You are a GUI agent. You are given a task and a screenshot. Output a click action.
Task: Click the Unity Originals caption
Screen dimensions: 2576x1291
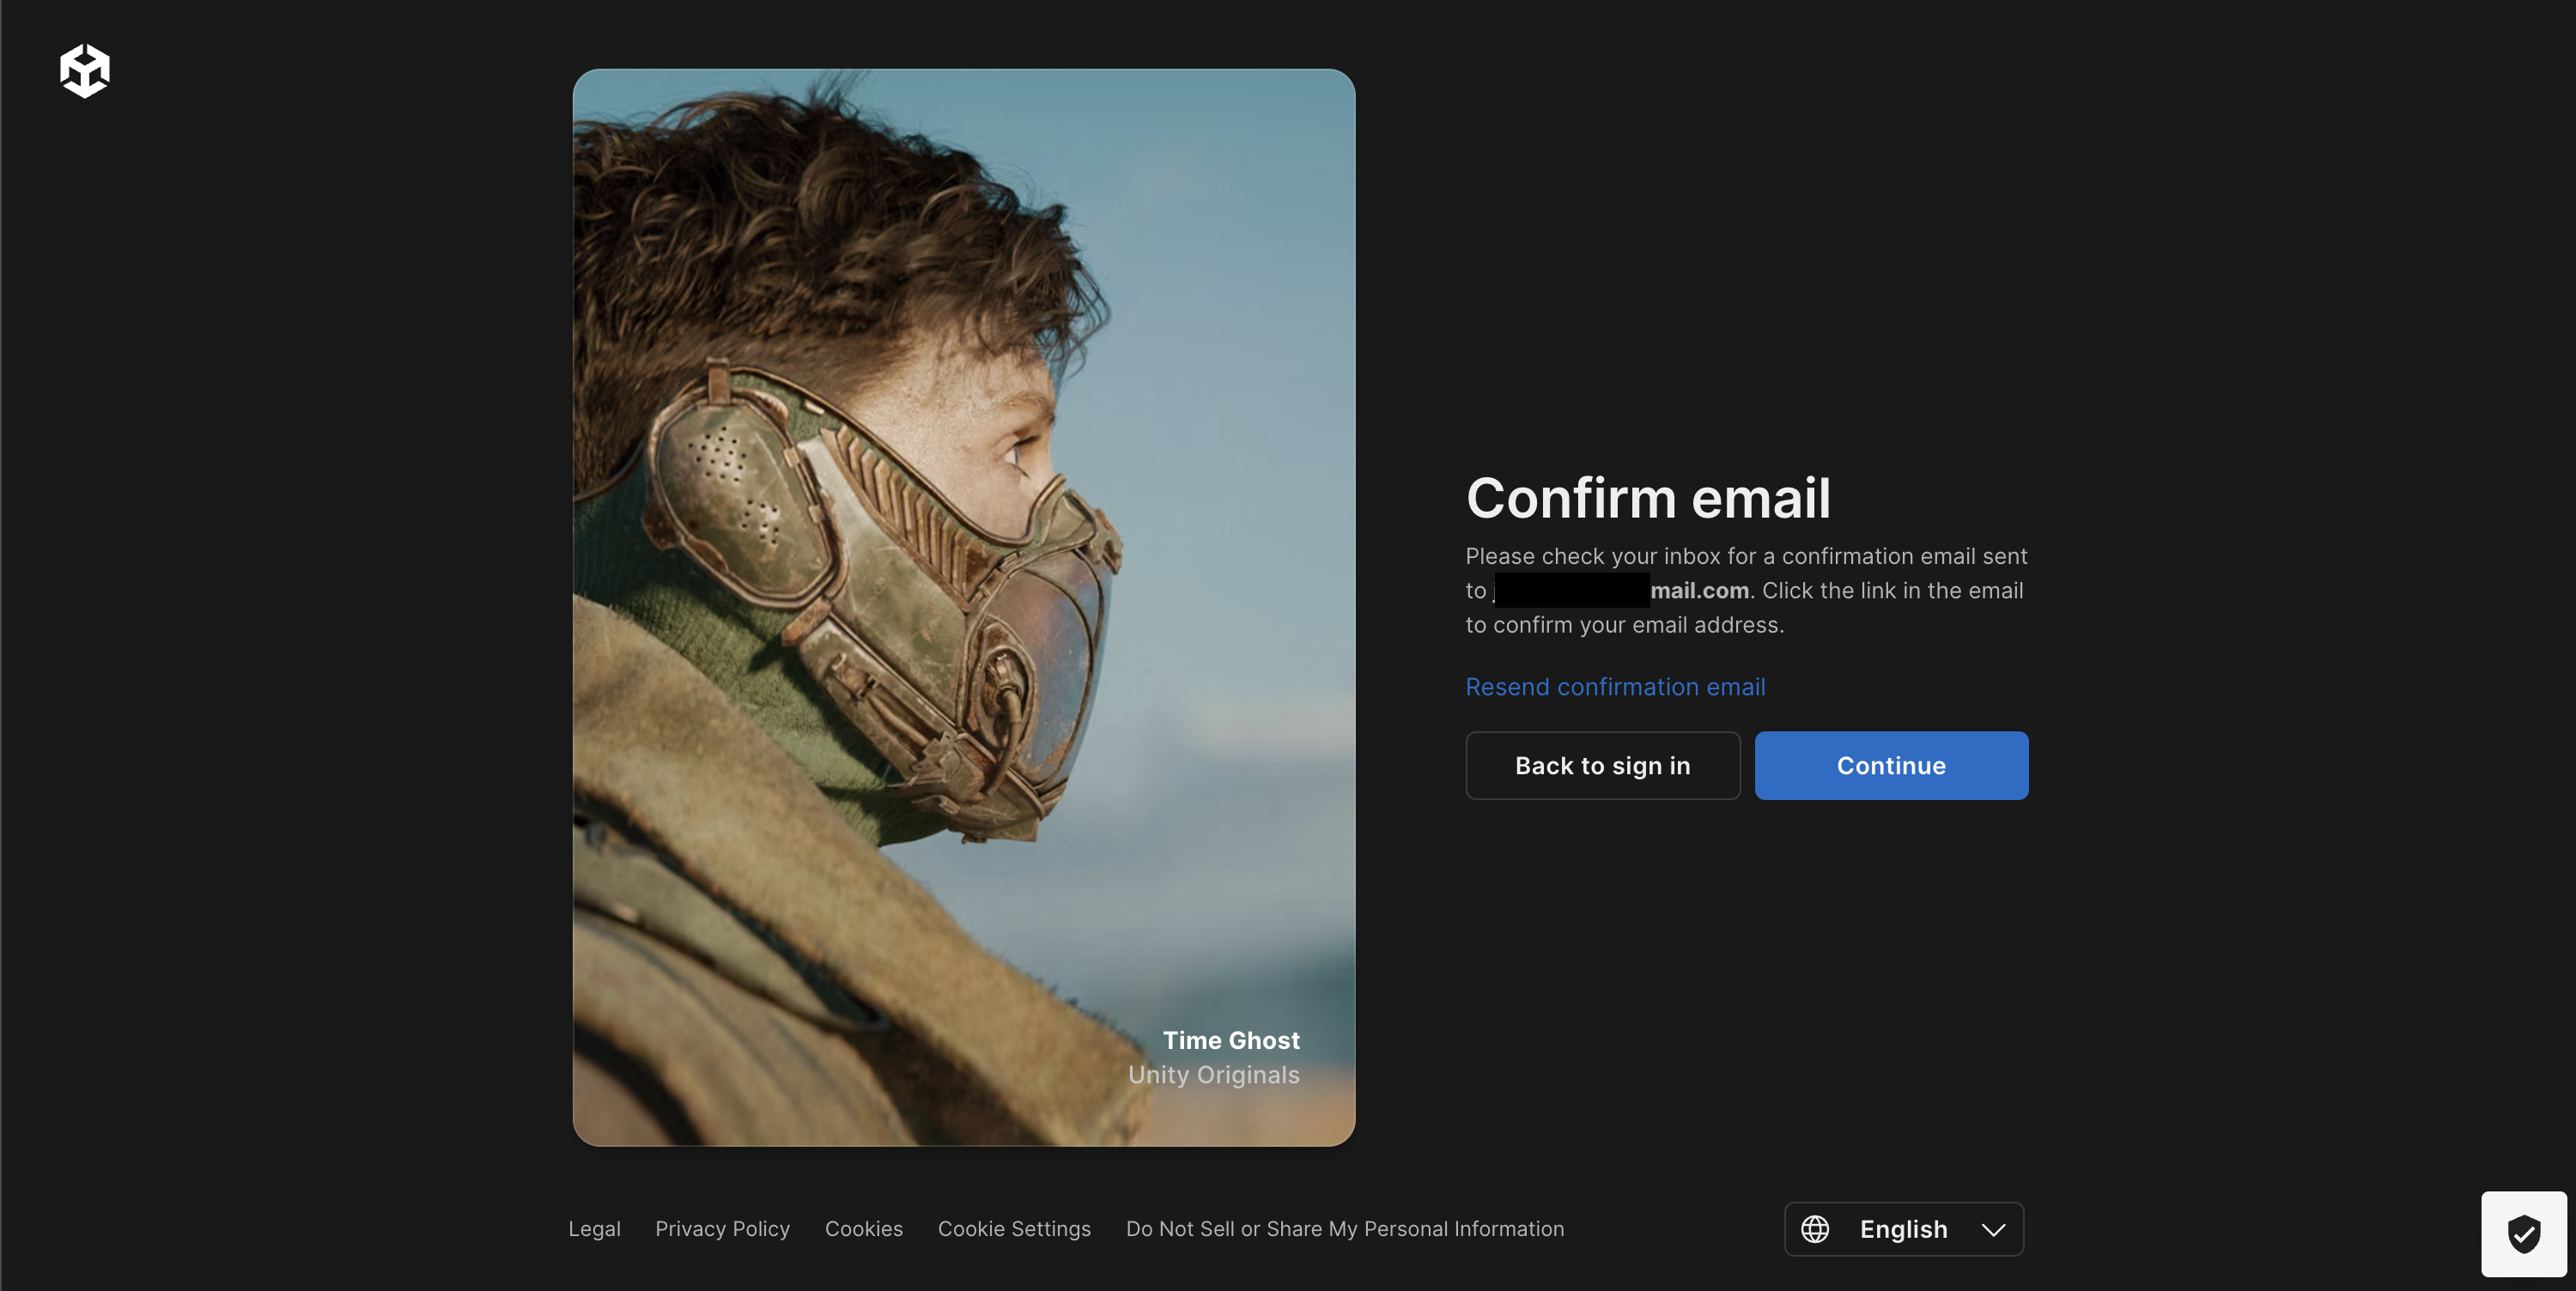click(x=1213, y=1074)
